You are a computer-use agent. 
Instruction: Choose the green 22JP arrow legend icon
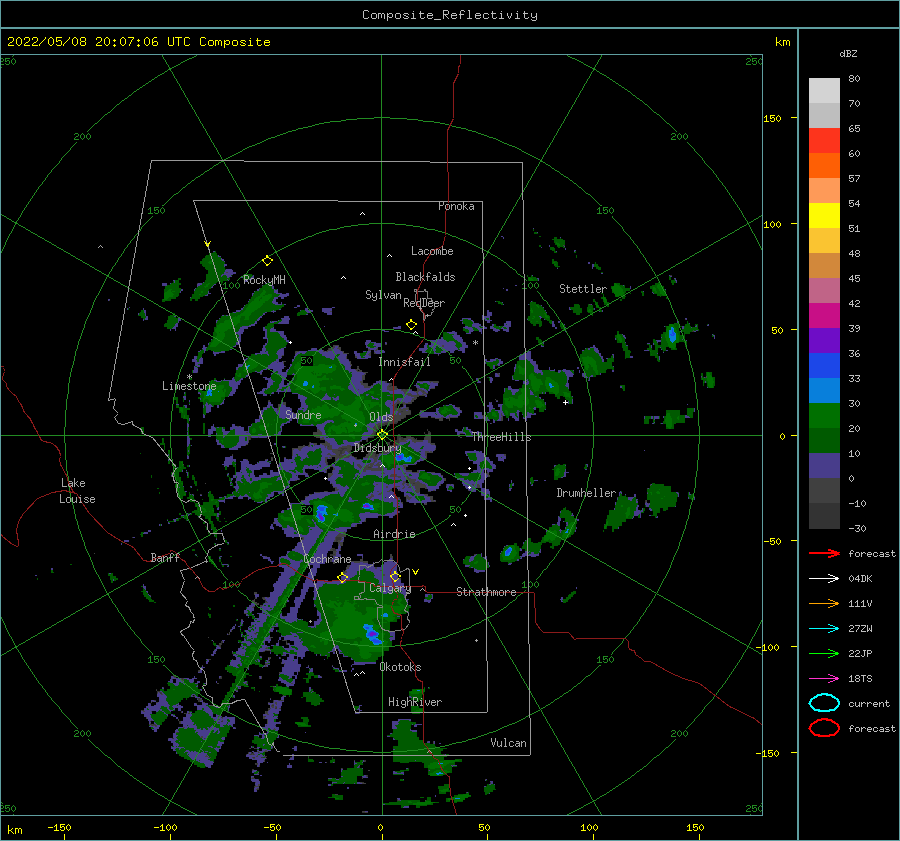click(824, 653)
